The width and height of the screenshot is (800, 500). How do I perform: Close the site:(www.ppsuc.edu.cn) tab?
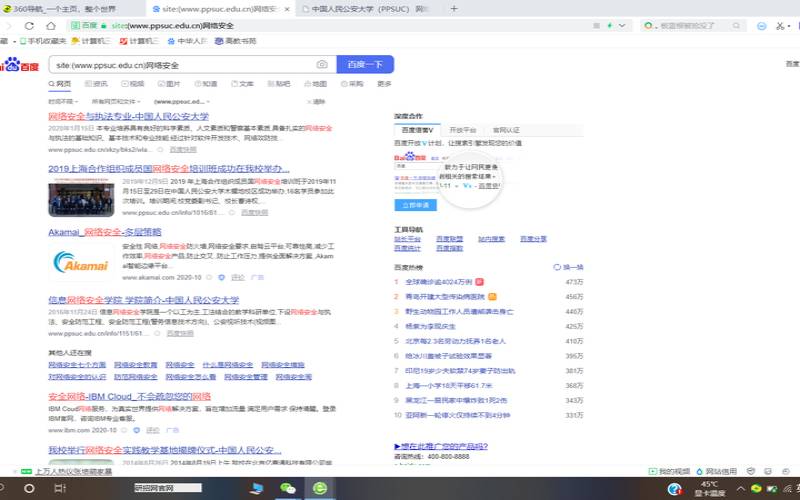(x=287, y=9)
